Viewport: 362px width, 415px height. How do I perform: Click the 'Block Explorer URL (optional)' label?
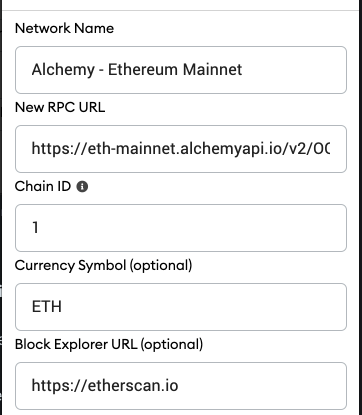109,345
